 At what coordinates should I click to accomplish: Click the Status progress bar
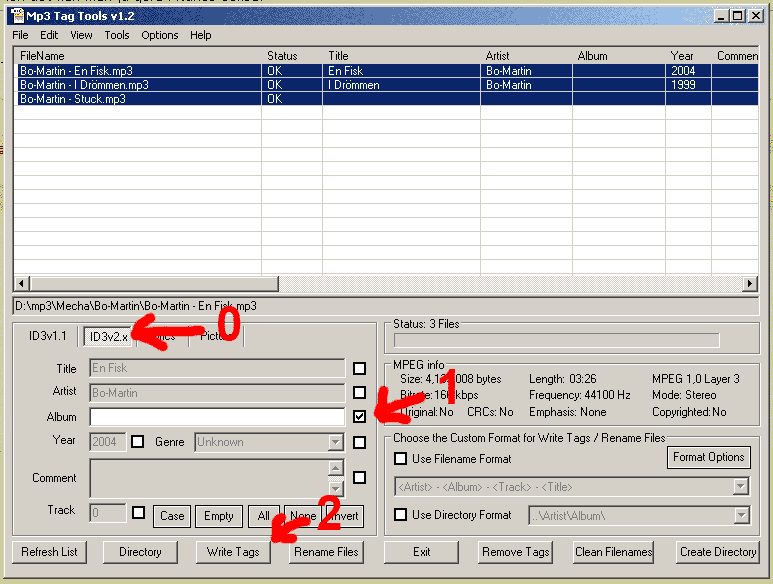point(557,340)
